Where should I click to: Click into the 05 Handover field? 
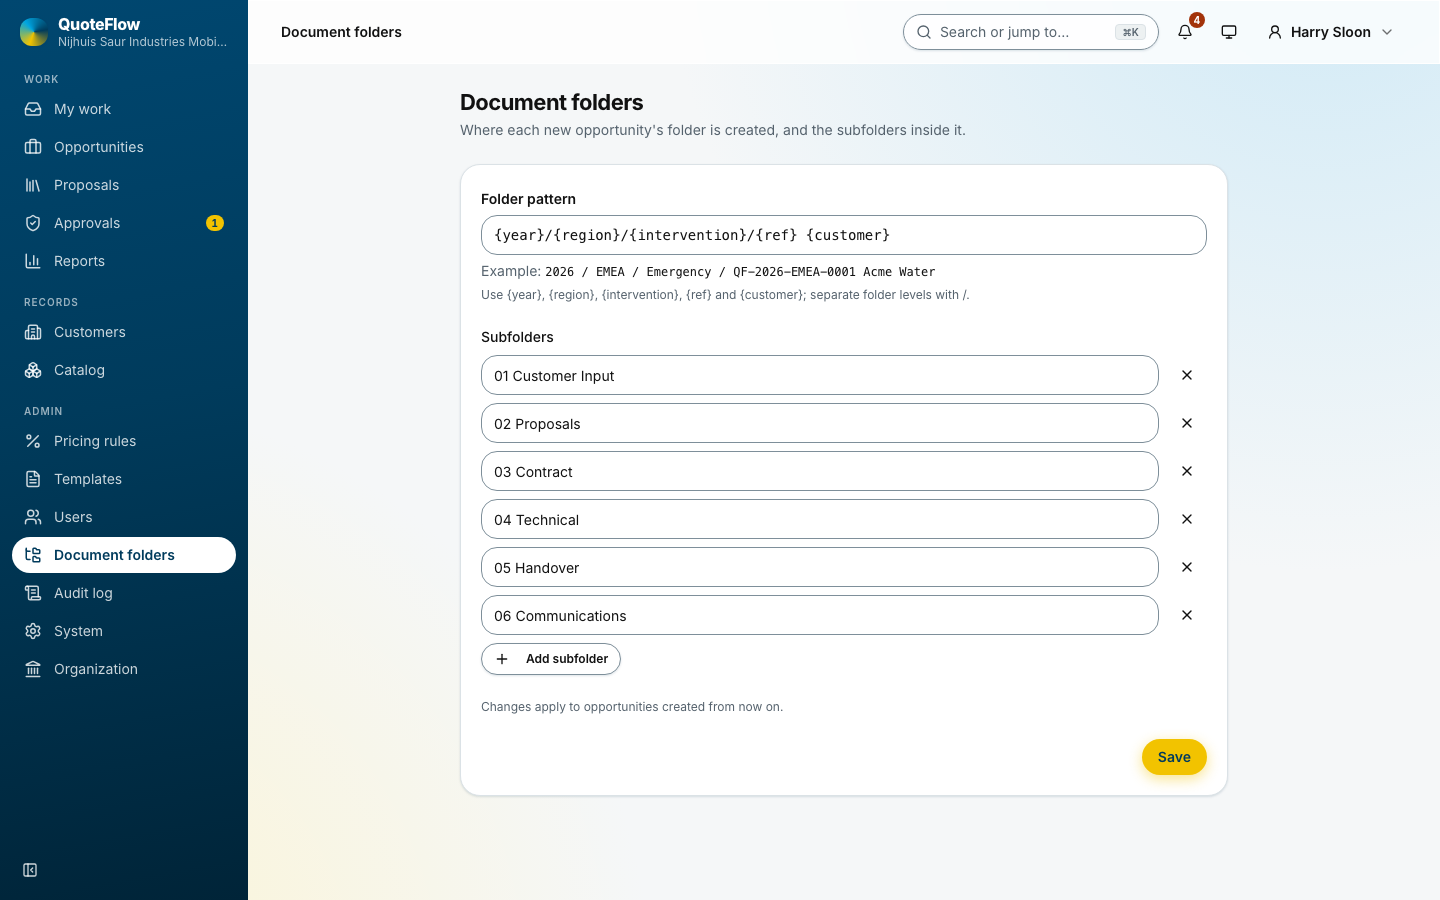tap(820, 567)
